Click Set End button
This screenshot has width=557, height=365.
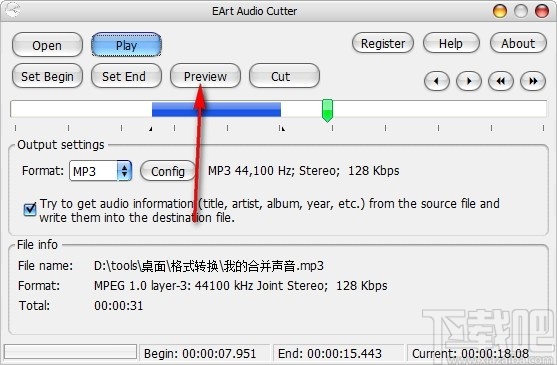[x=126, y=76]
